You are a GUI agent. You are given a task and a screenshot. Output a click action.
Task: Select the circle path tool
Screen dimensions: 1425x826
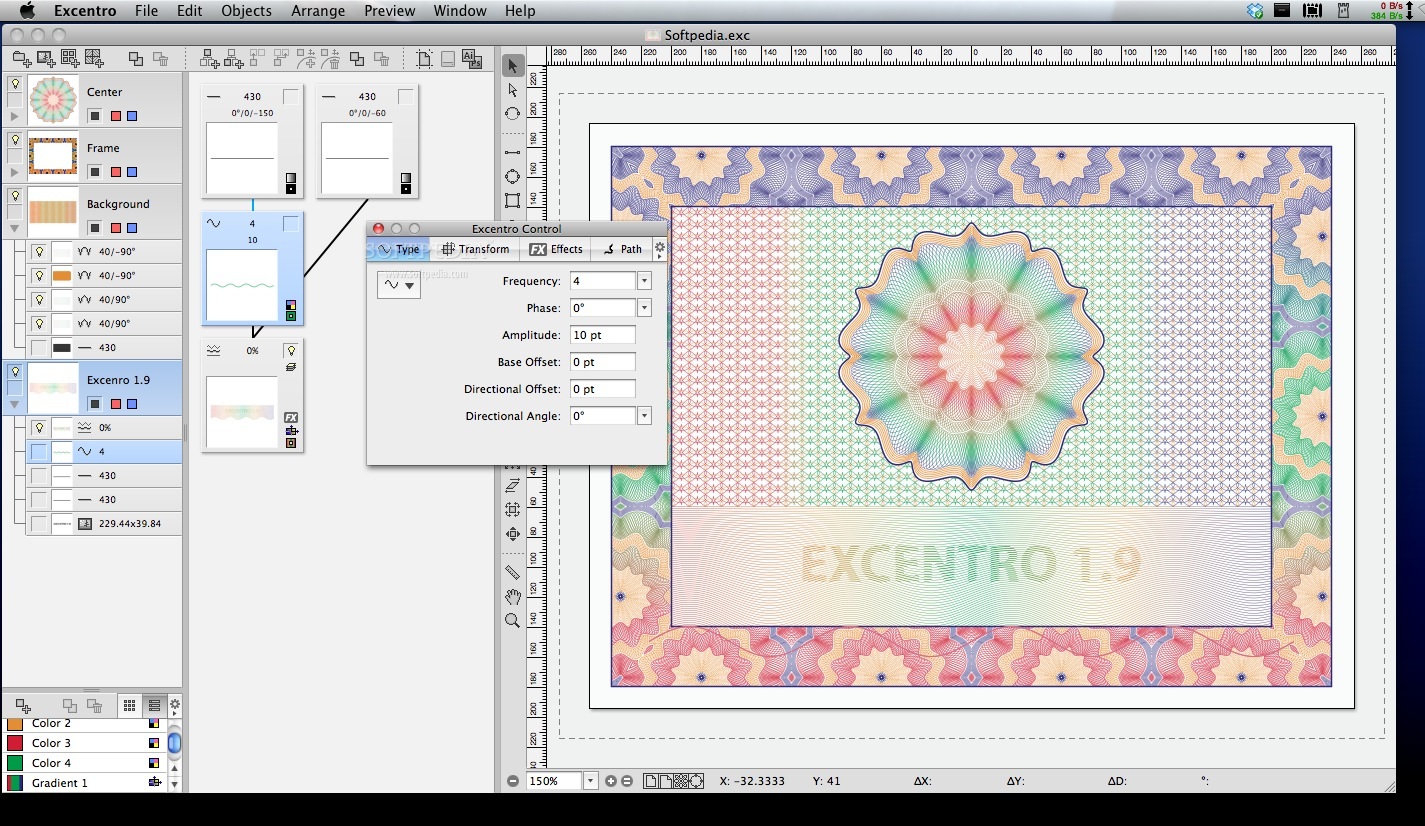click(512, 176)
